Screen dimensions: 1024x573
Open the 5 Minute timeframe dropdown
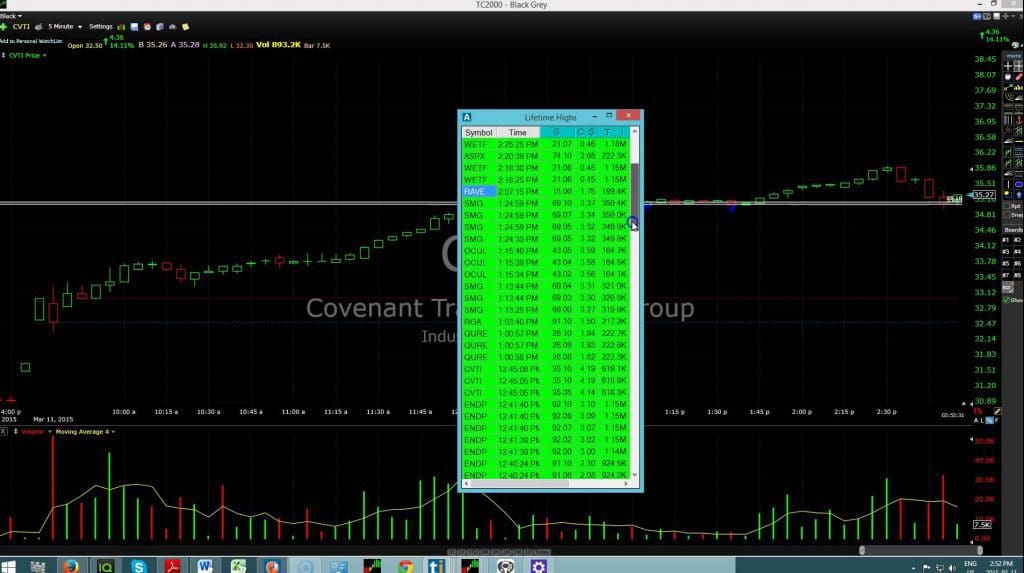(65, 27)
